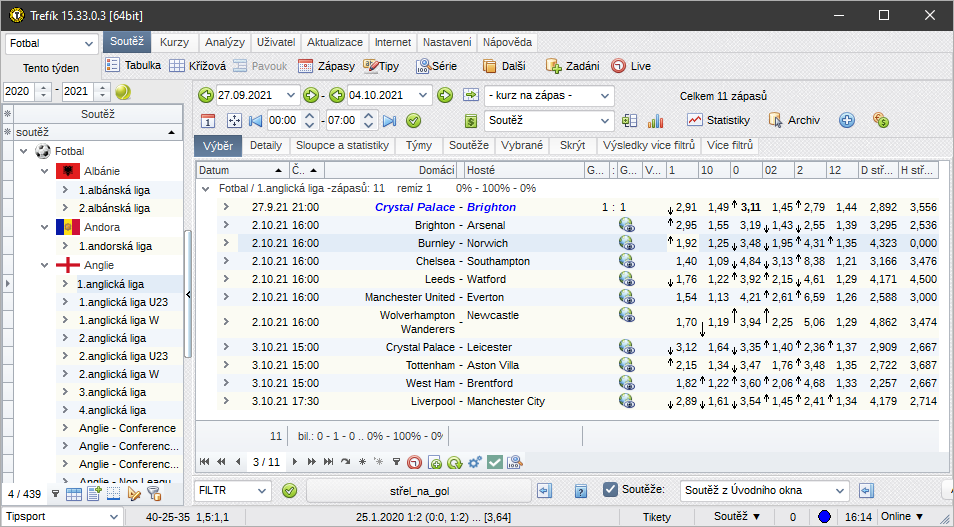
Task: Open the Tipy tips view
Action: (381, 66)
